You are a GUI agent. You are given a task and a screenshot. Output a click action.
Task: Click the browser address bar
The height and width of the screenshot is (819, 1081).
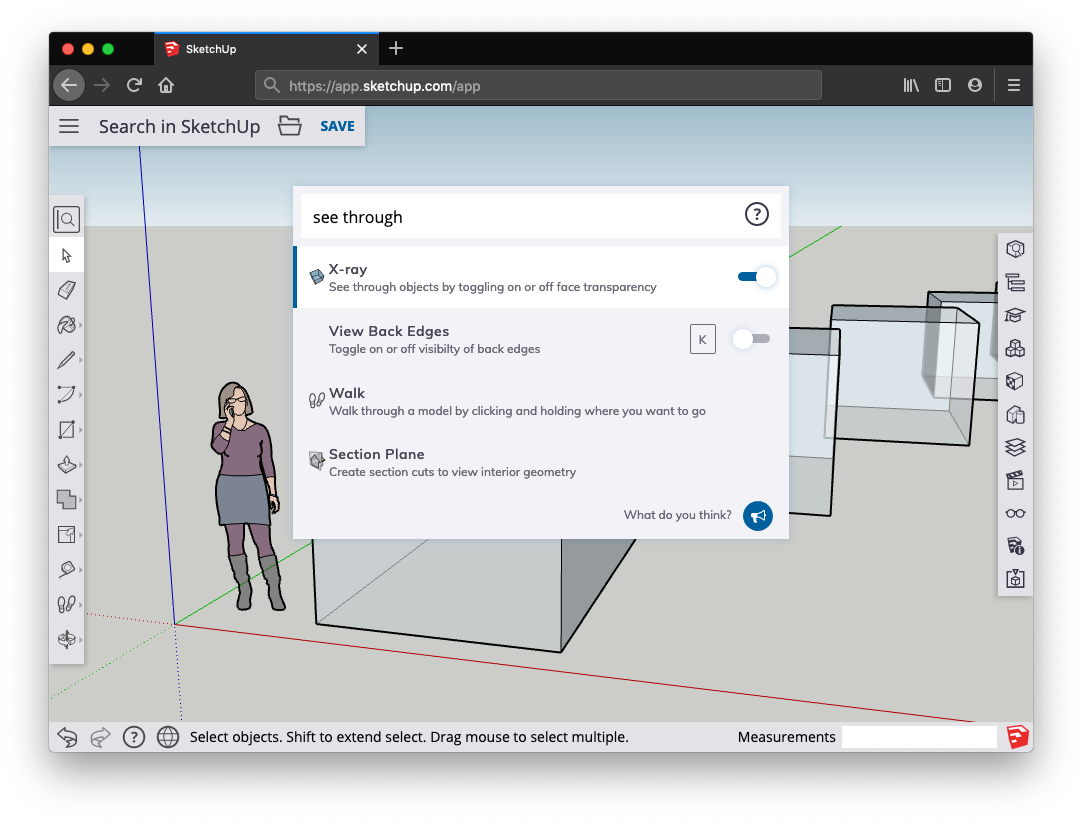tap(538, 85)
